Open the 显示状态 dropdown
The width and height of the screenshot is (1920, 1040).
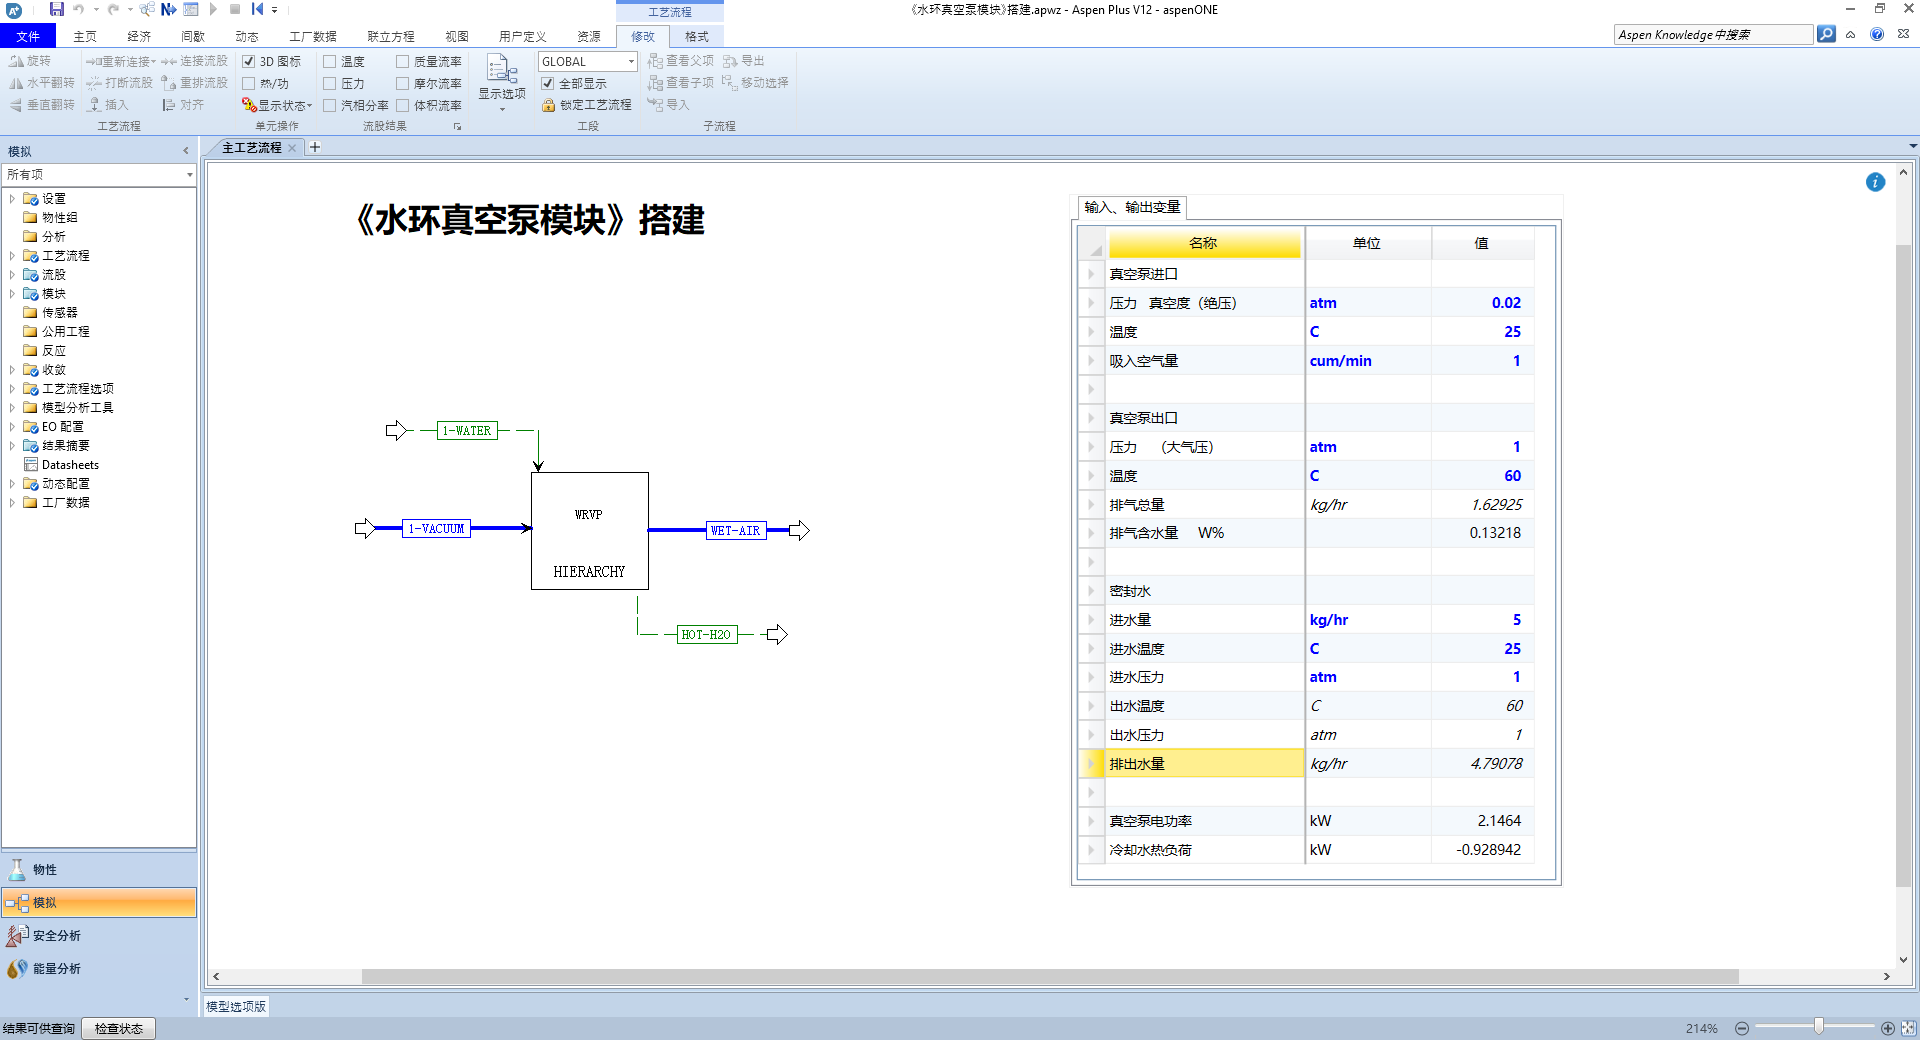[277, 105]
